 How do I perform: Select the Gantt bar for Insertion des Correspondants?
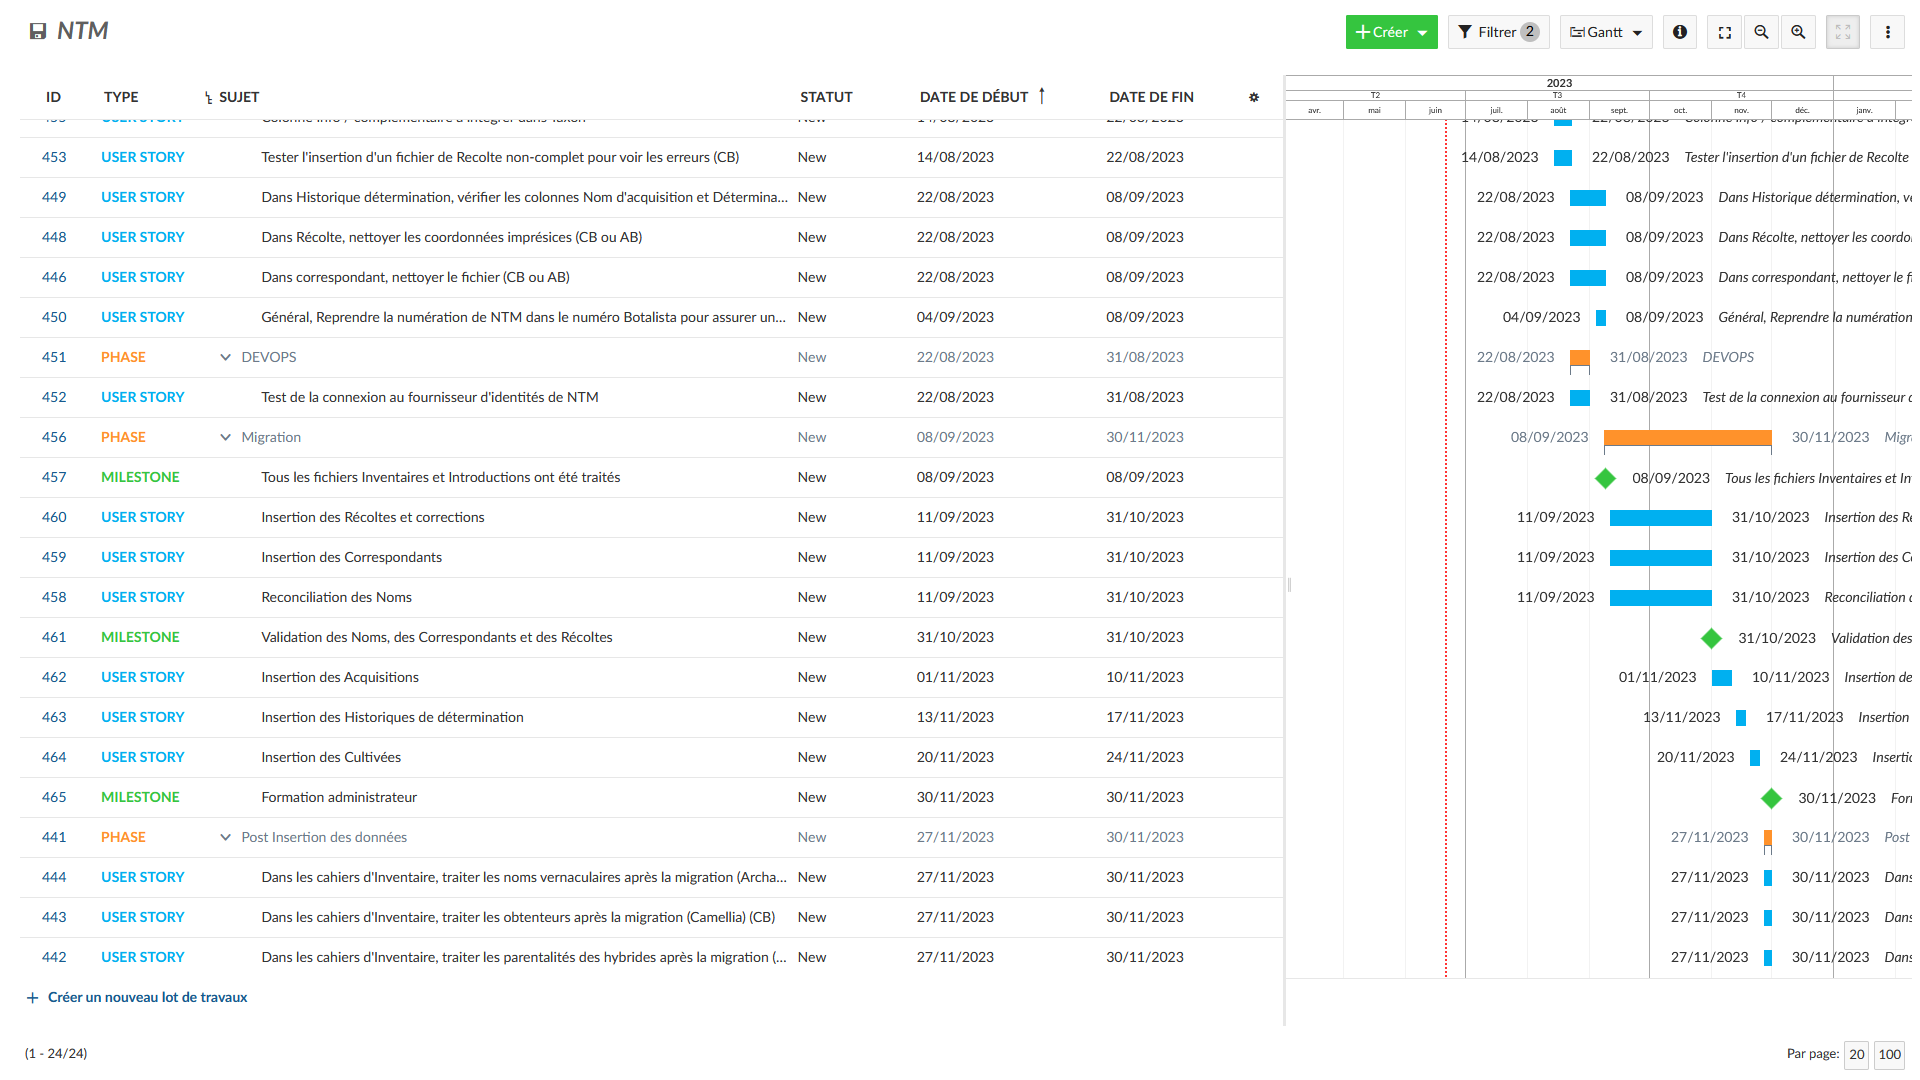pyautogui.click(x=1660, y=558)
